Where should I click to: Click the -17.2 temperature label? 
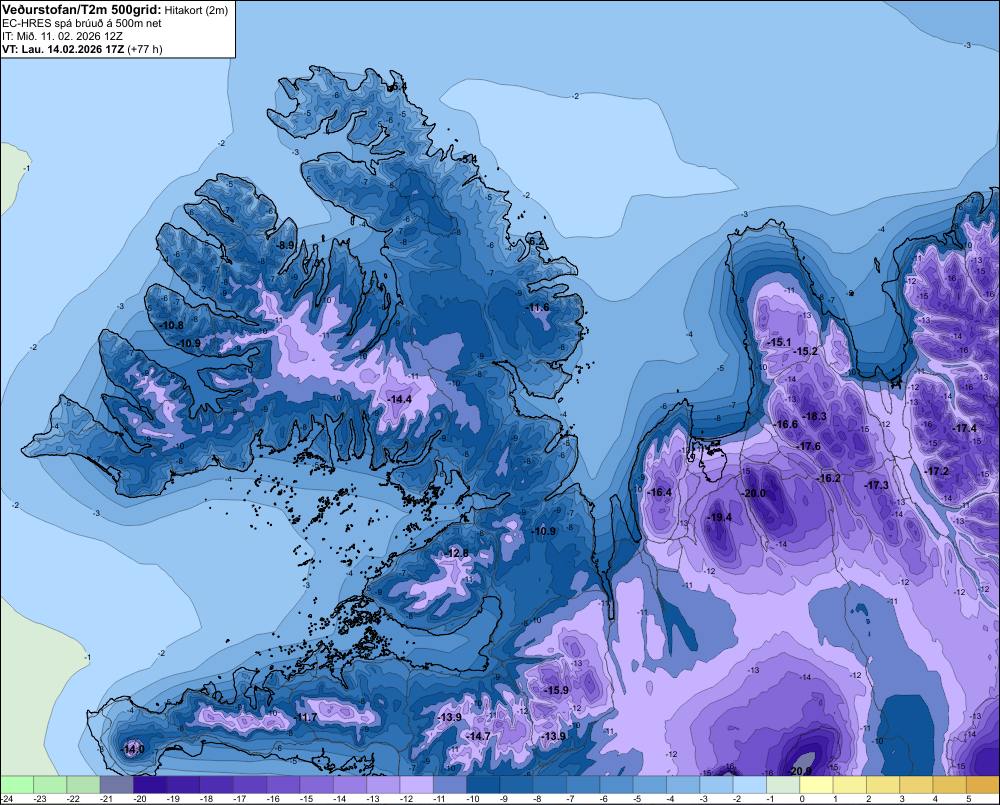point(937,471)
